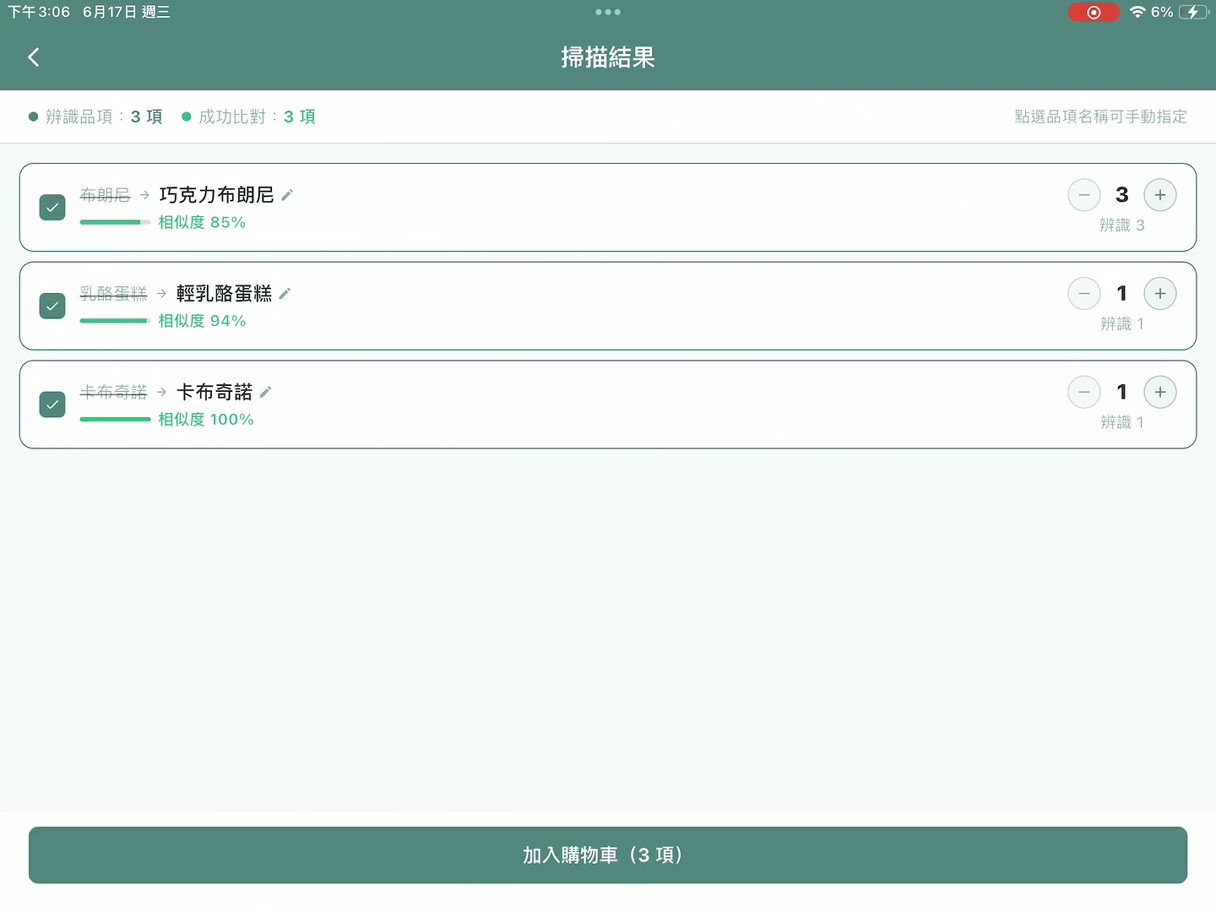1216x912 pixels.
Task: Click the 94% similarity bar
Action: click(x=115, y=321)
